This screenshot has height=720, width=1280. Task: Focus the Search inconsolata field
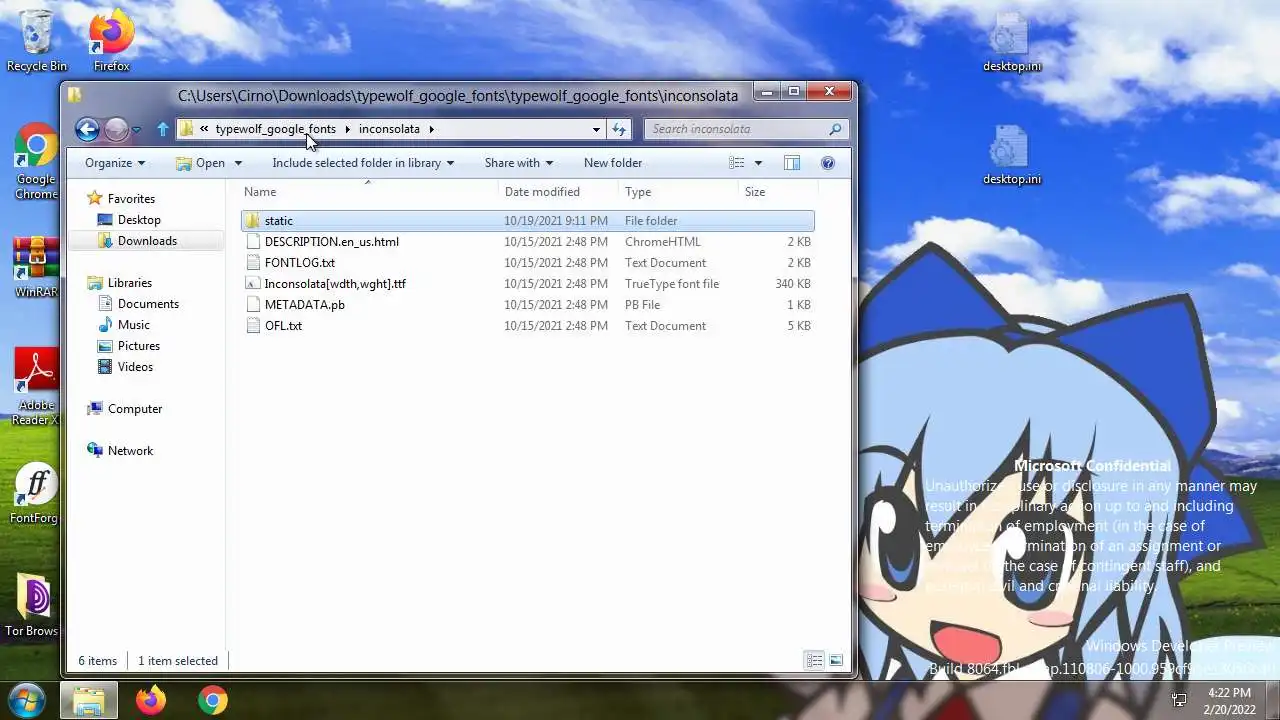pos(746,129)
